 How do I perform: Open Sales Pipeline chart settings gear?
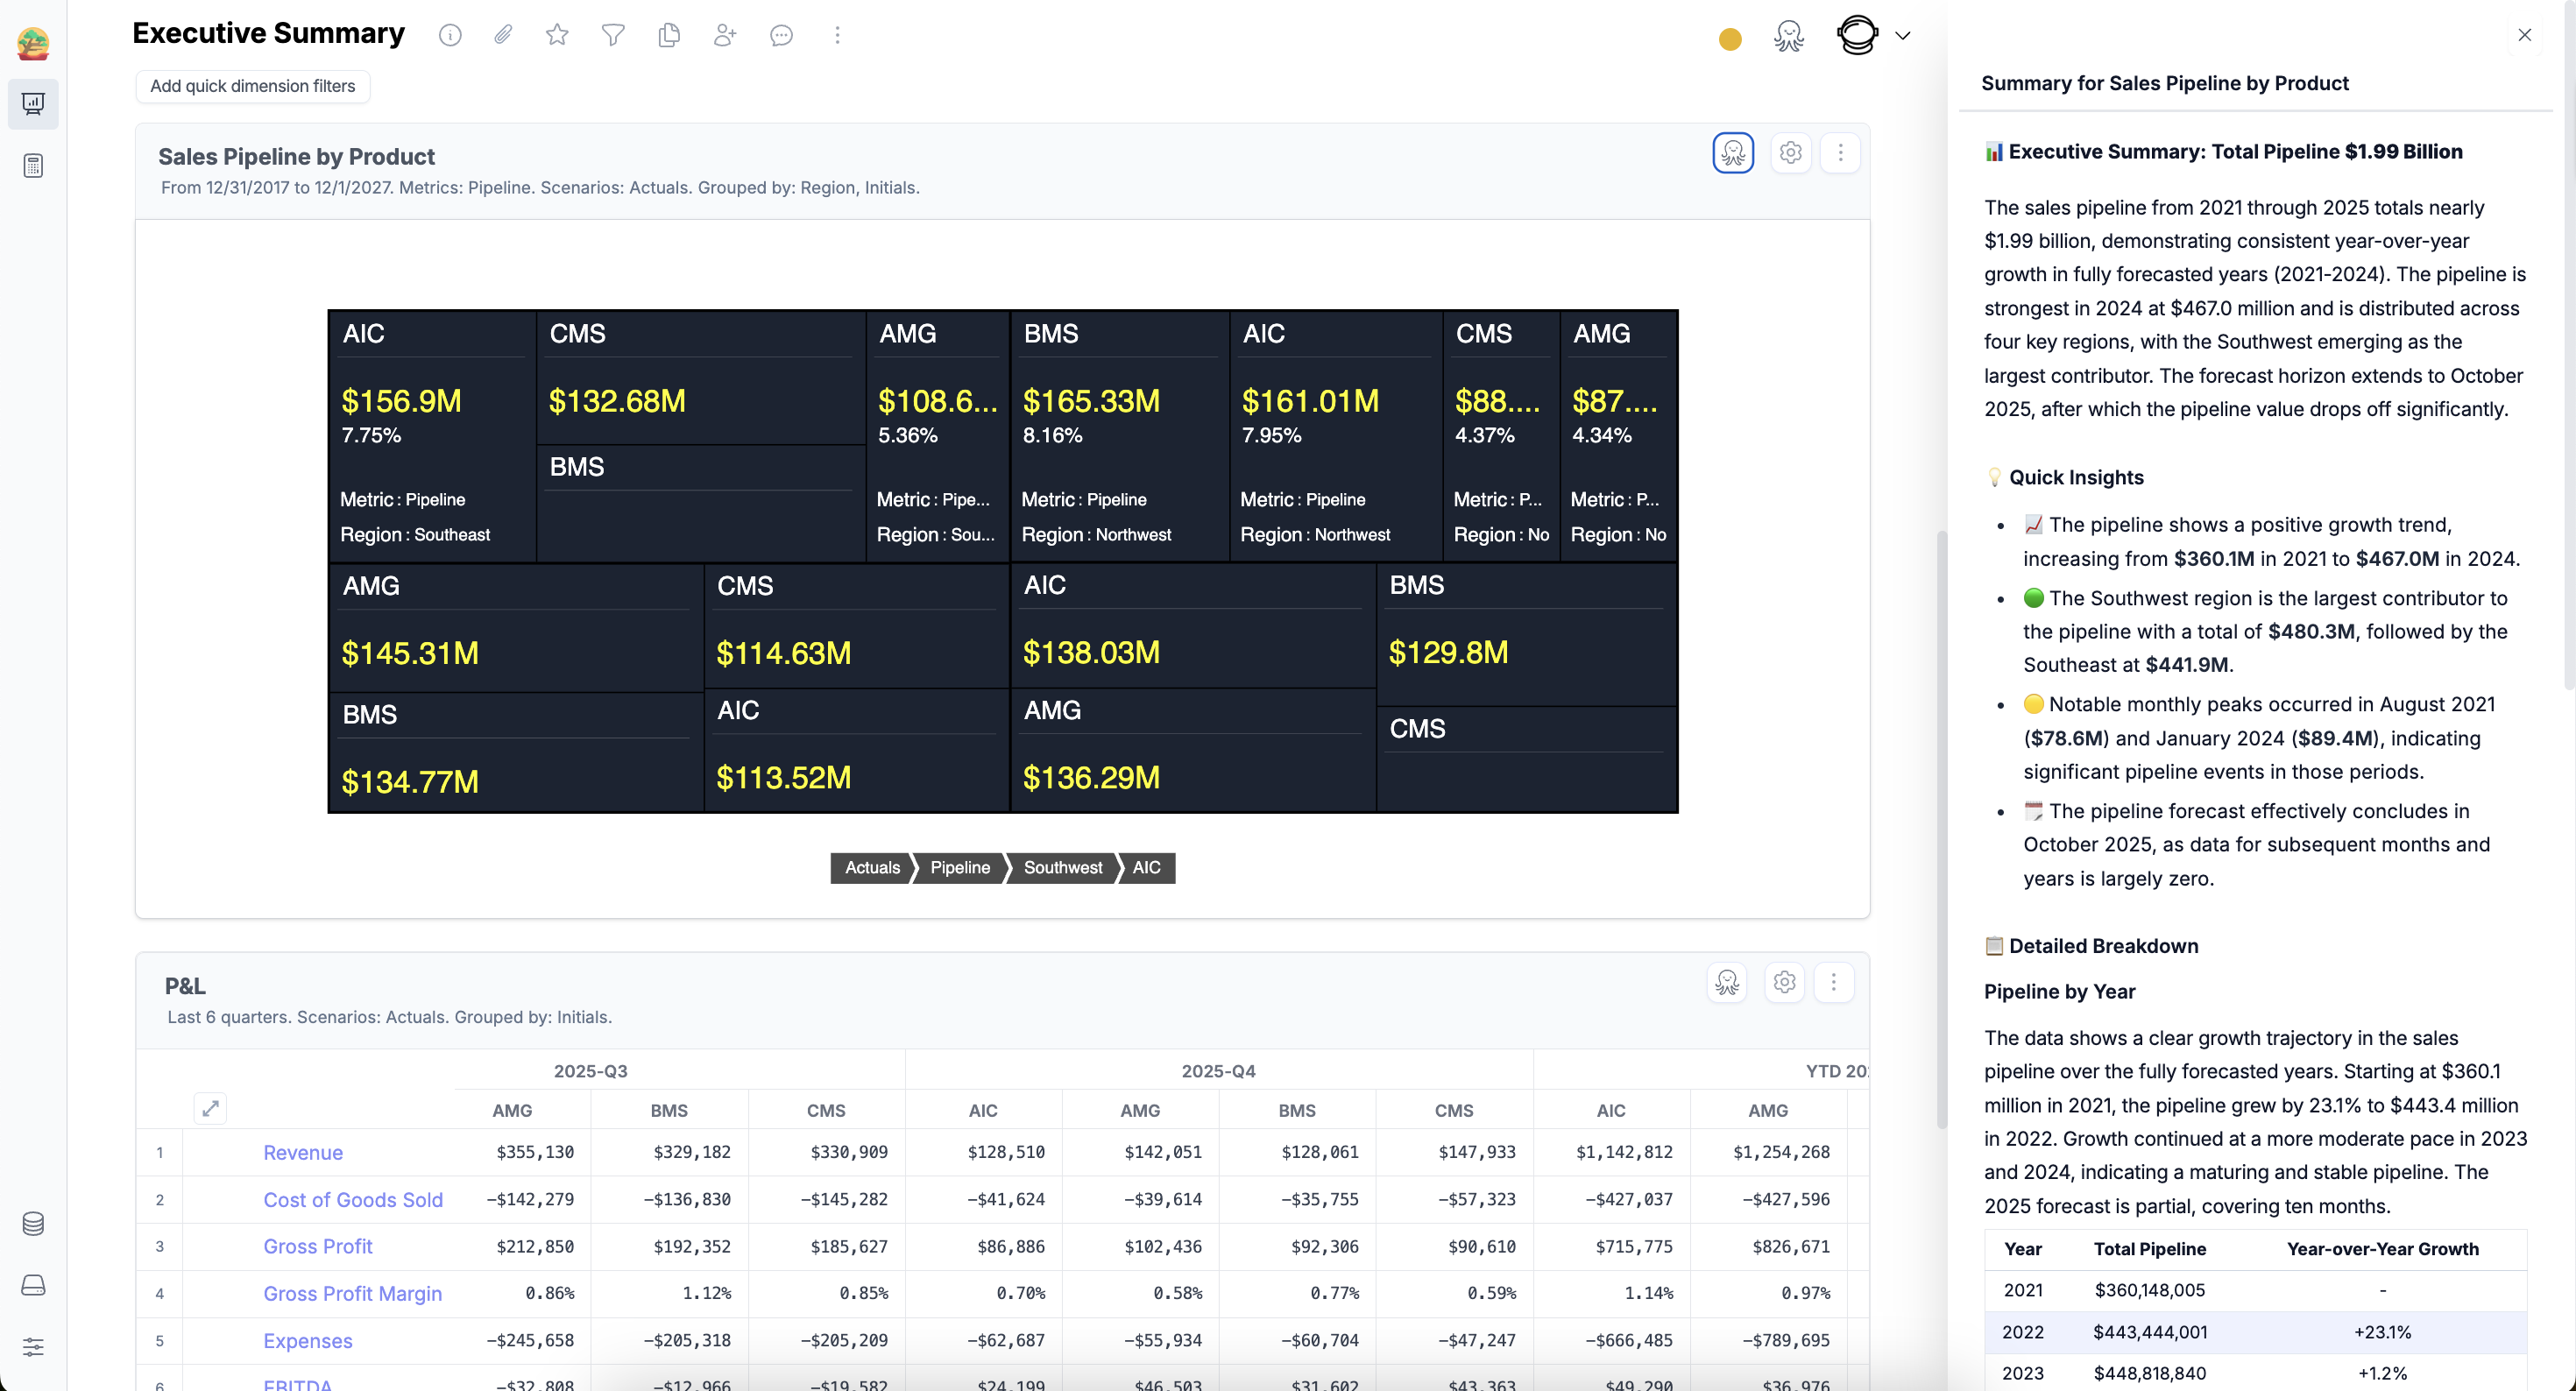pos(1790,153)
